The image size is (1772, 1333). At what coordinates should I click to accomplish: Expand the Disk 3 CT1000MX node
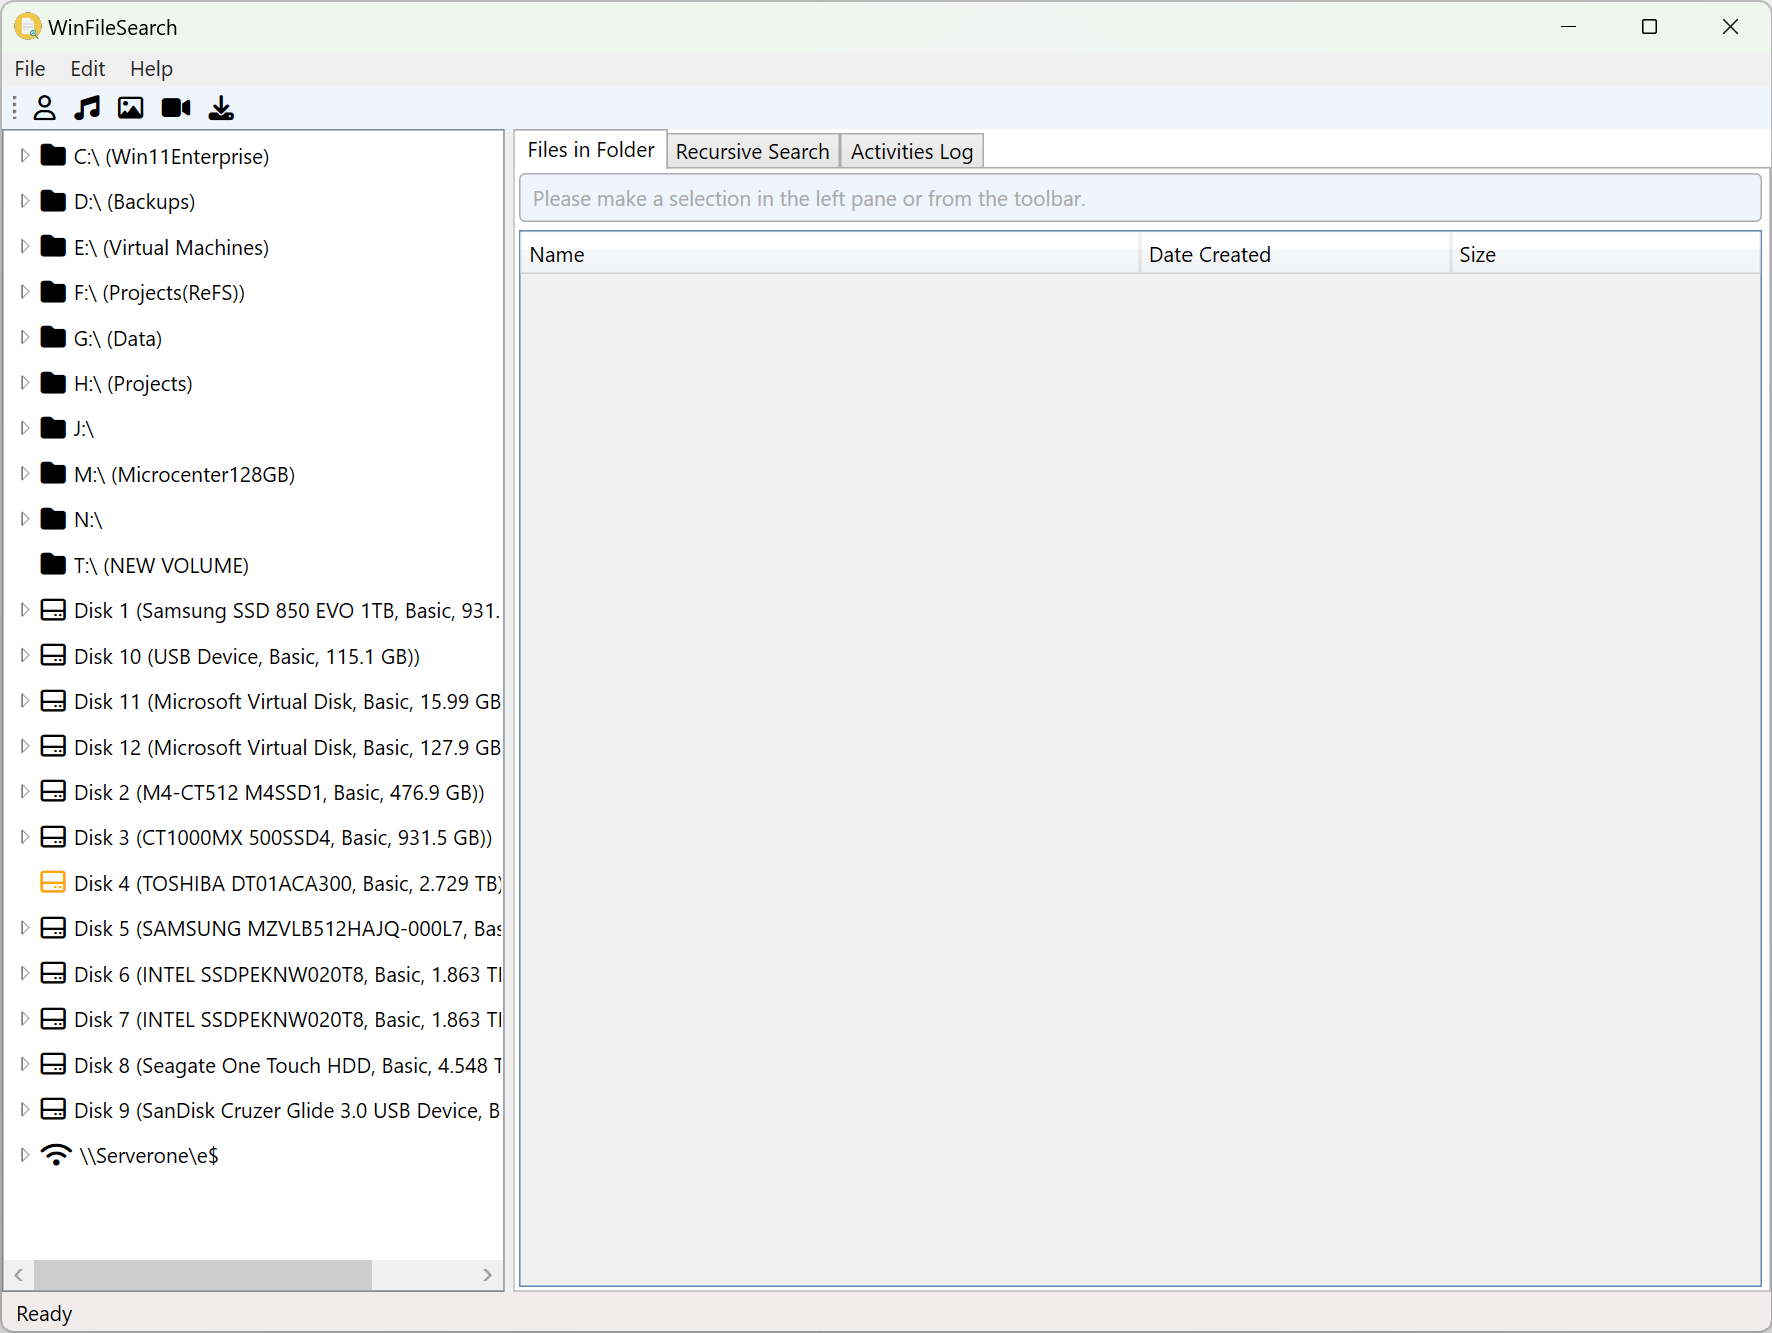[25, 837]
